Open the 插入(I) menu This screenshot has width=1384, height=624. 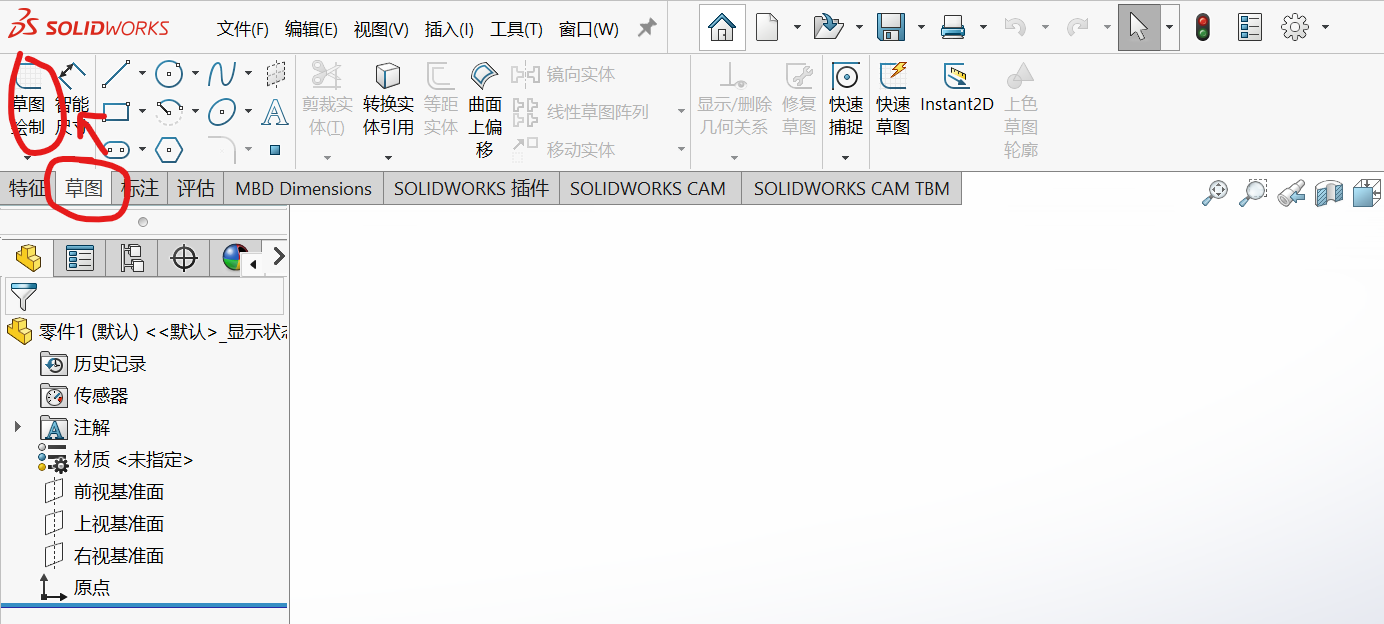pos(448,29)
